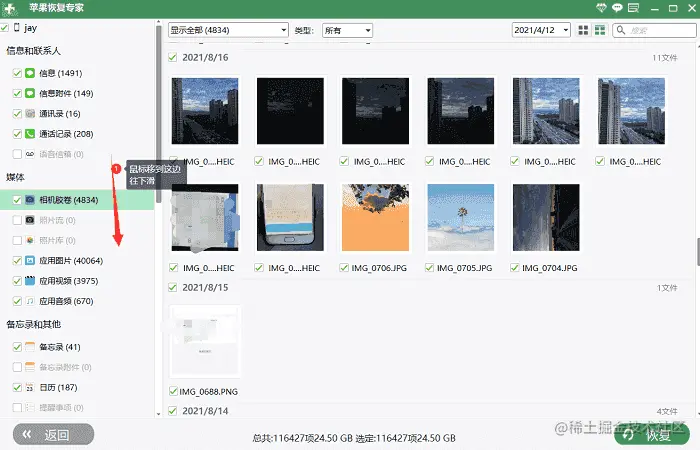Screen dimensions: 700x450
Task: Open the IMG_0705.JPG palm tree thumbnail
Action: pos(461,217)
